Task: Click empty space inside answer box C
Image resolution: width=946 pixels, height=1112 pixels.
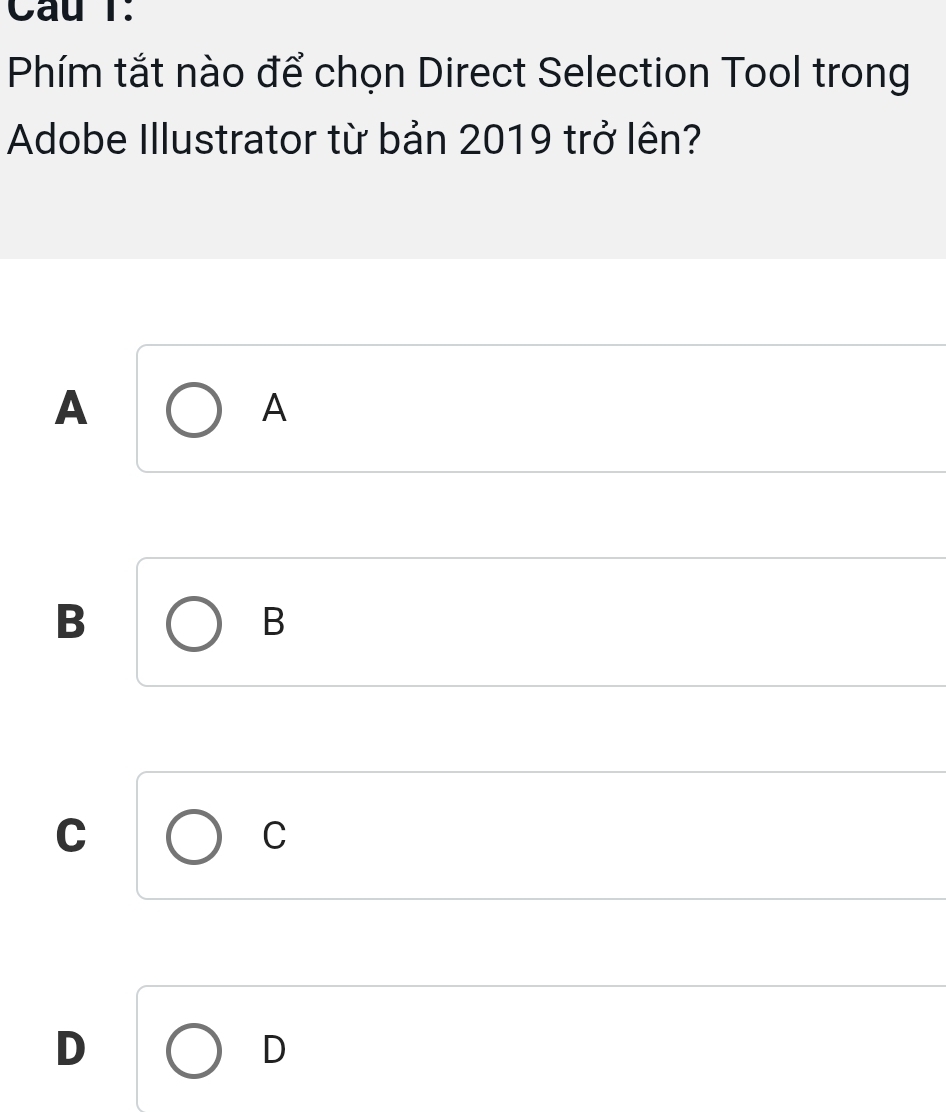Action: point(600,837)
